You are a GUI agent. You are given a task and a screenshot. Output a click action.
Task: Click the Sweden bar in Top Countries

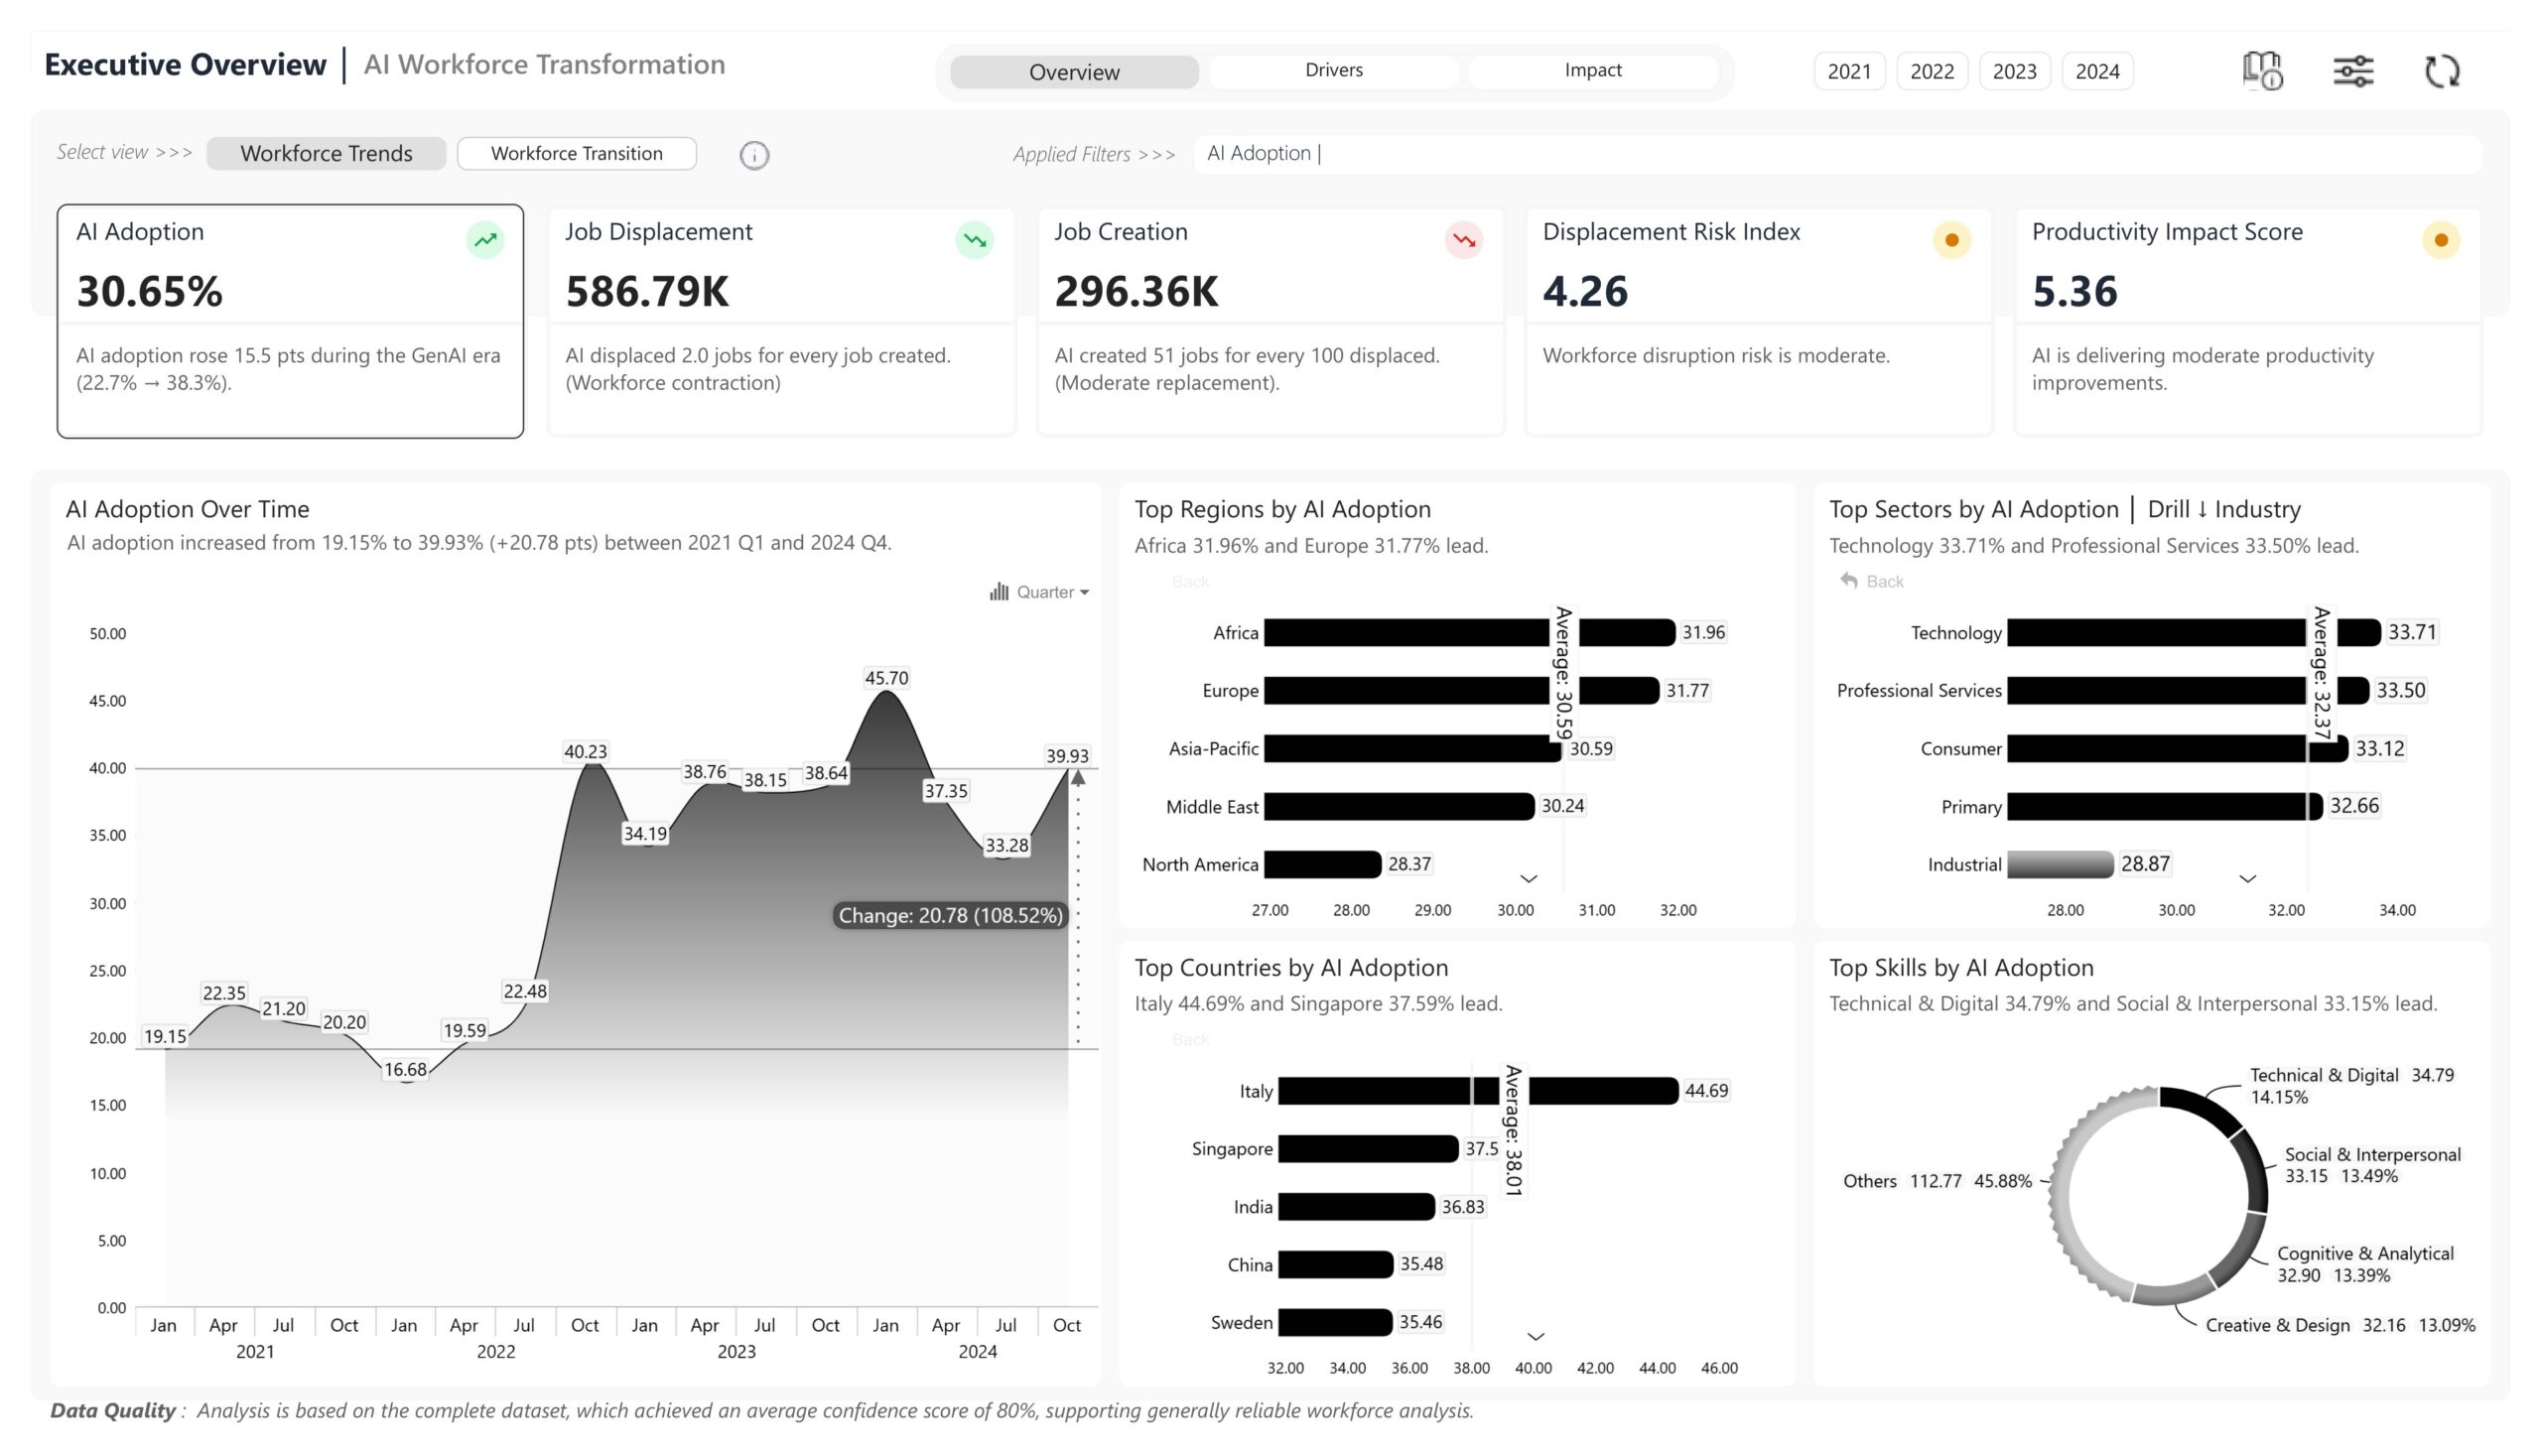pos(1335,1322)
